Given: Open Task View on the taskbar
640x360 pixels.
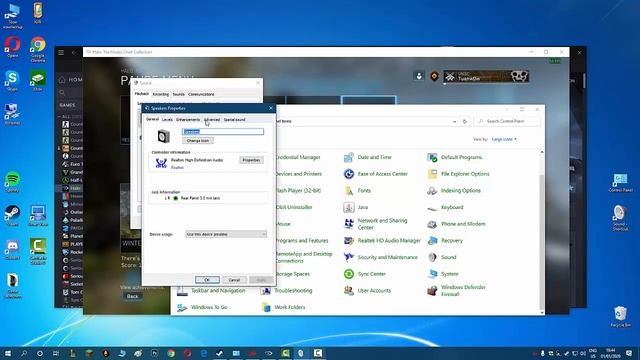Looking at the screenshot, I should (x=56, y=353).
